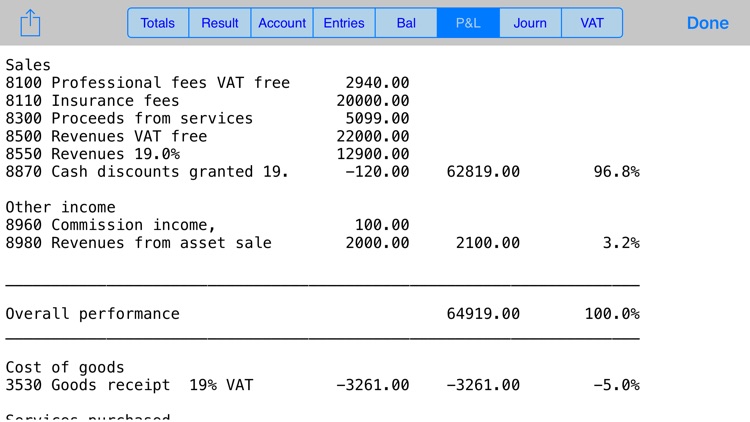This screenshot has height=422, width=750.
Task: Open the Bal tab
Action: pyautogui.click(x=406, y=22)
